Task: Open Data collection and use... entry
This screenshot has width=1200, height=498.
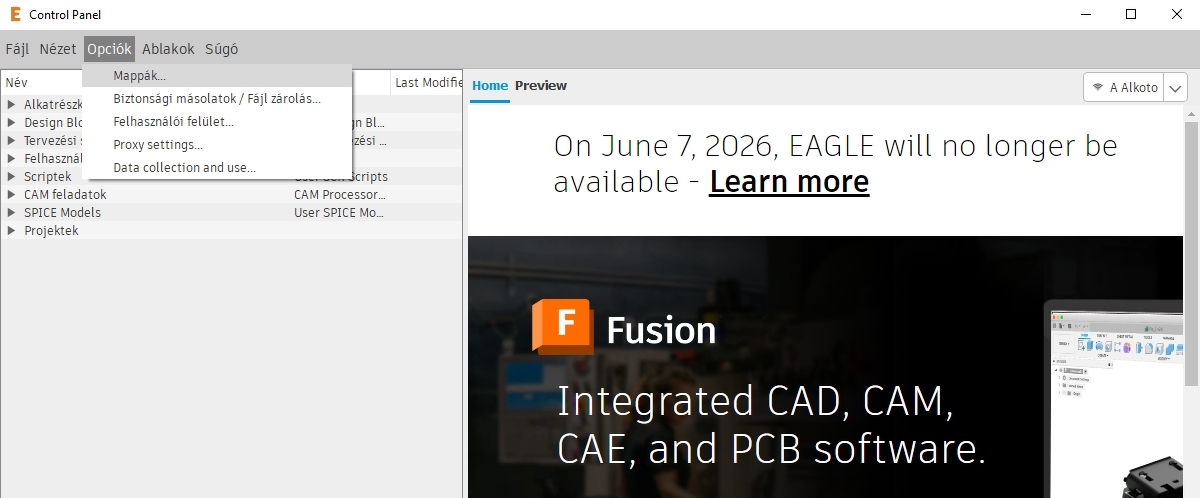Action: (x=184, y=168)
